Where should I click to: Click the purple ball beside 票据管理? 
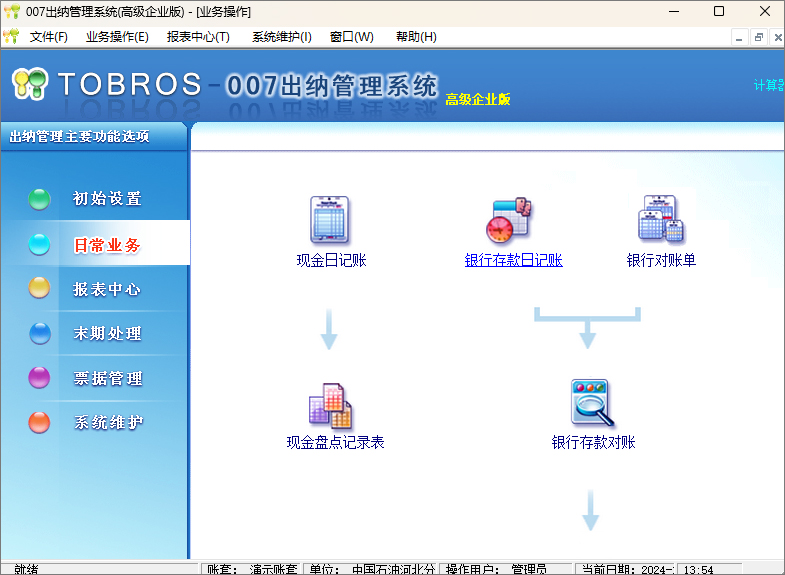39,377
